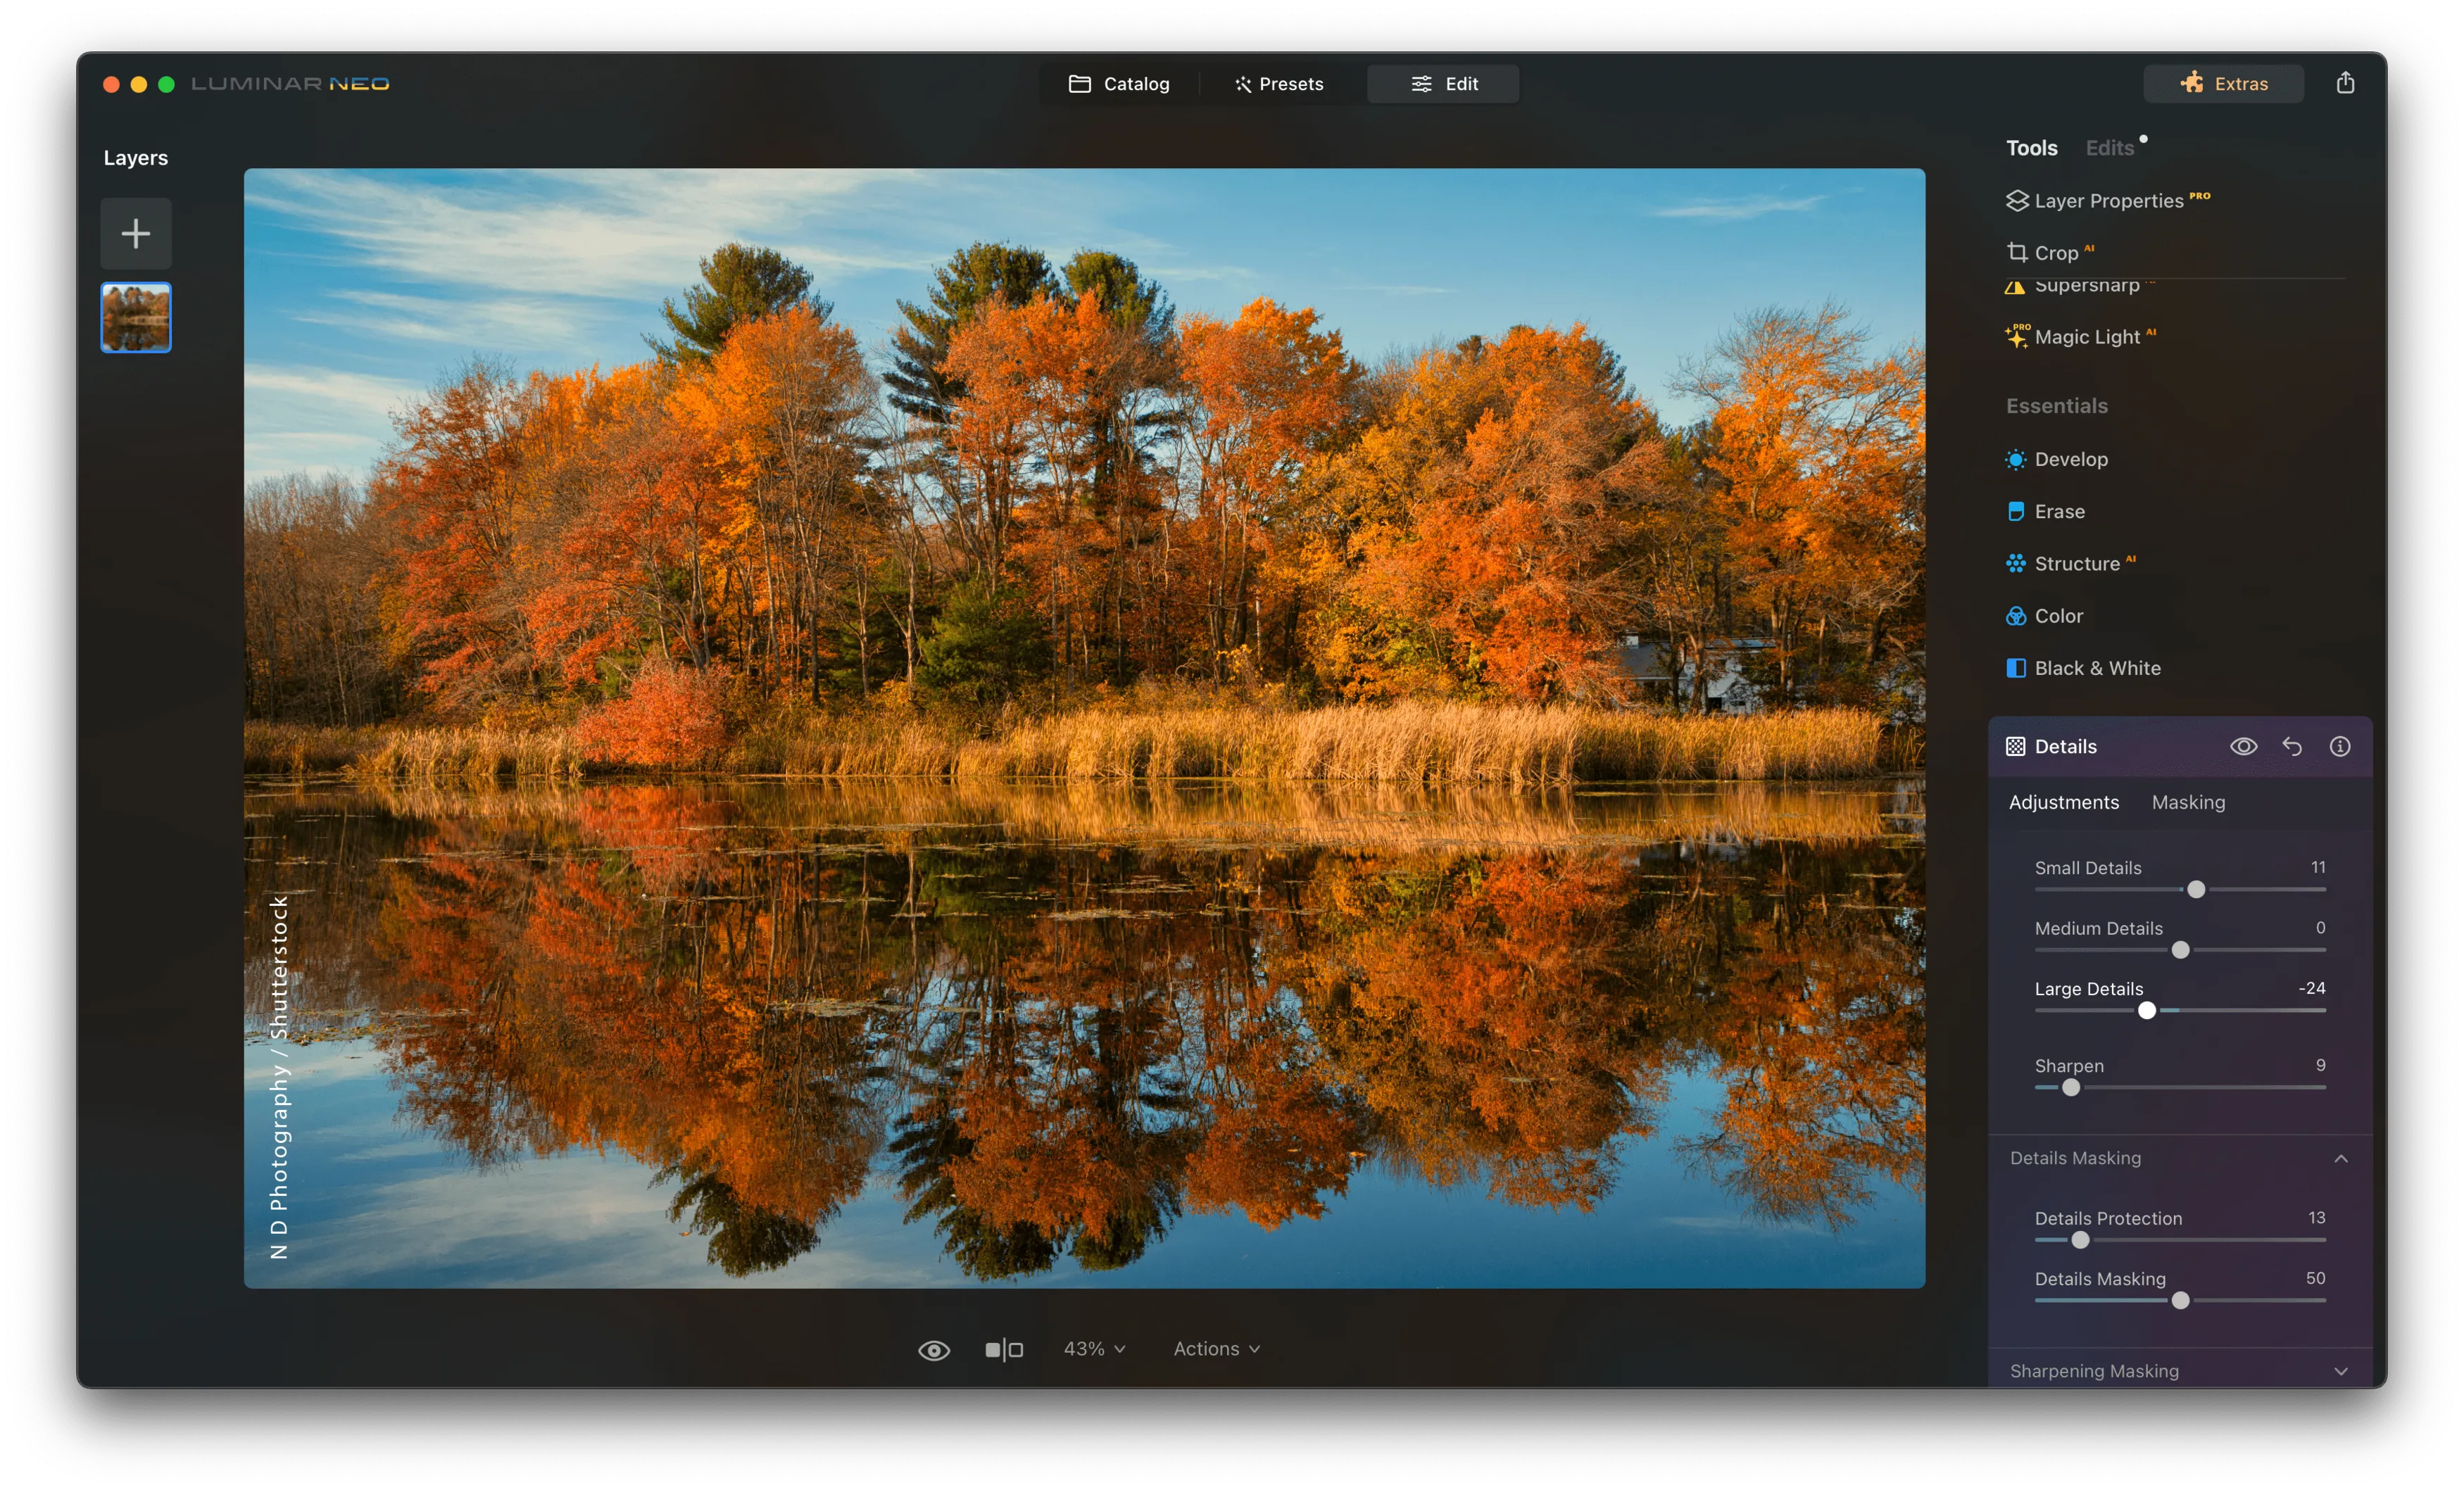Viewport: 2464px width, 1490px height.
Task: Show Details tool info
Action: [2339, 746]
